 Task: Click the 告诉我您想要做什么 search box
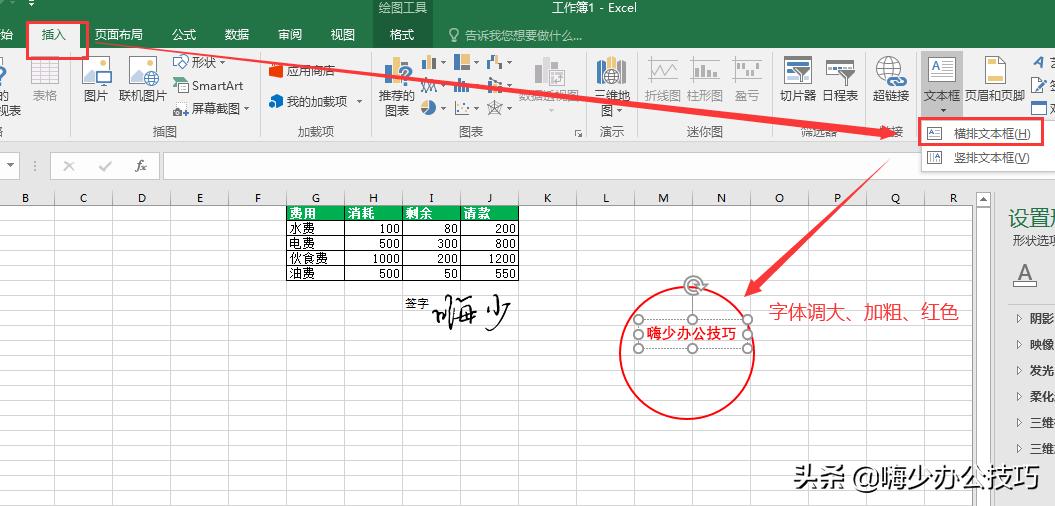(515, 35)
